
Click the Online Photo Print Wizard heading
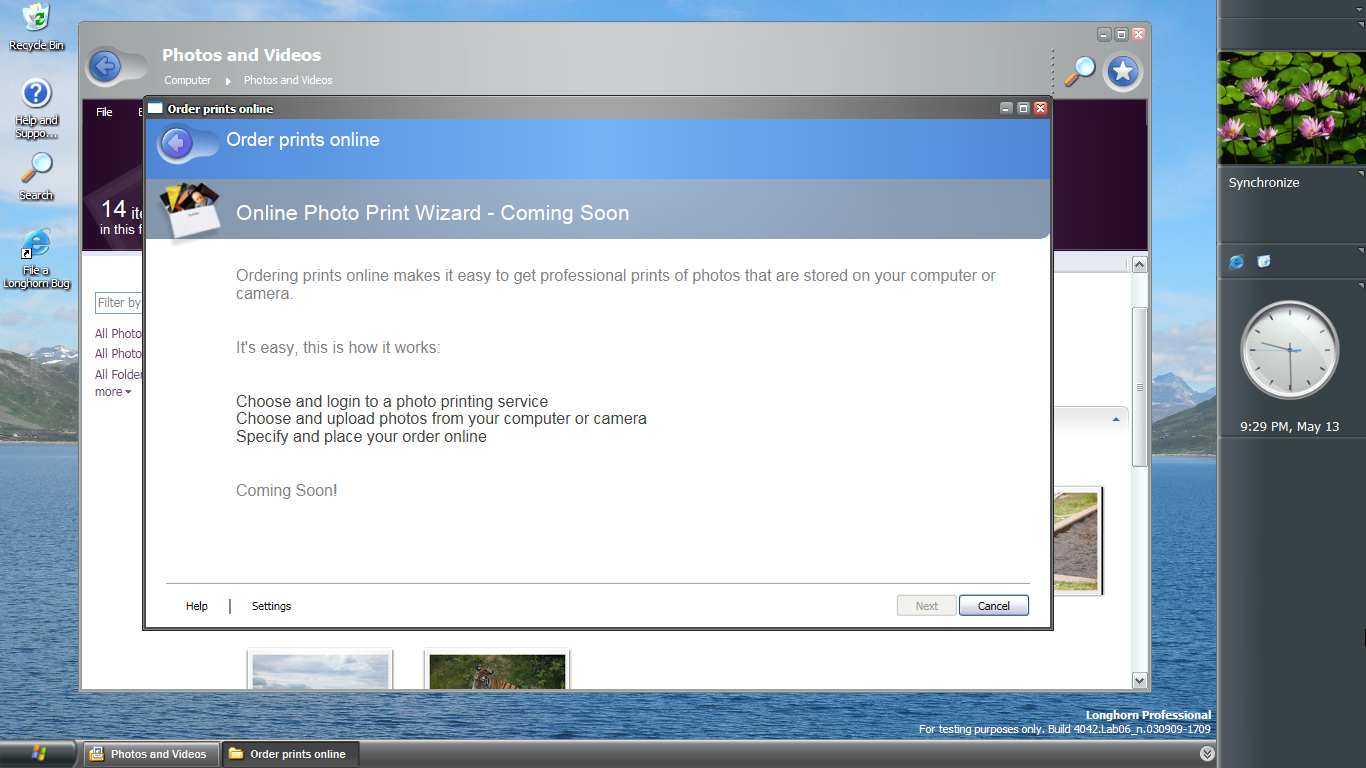click(433, 213)
